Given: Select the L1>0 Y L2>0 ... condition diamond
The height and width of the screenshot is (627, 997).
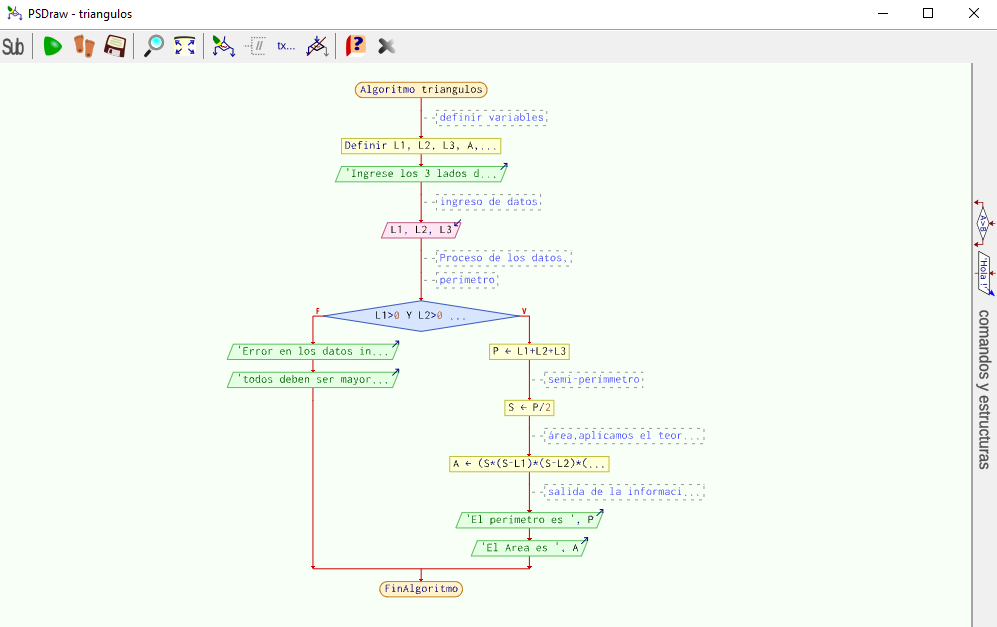Looking at the screenshot, I should (x=421, y=316).
